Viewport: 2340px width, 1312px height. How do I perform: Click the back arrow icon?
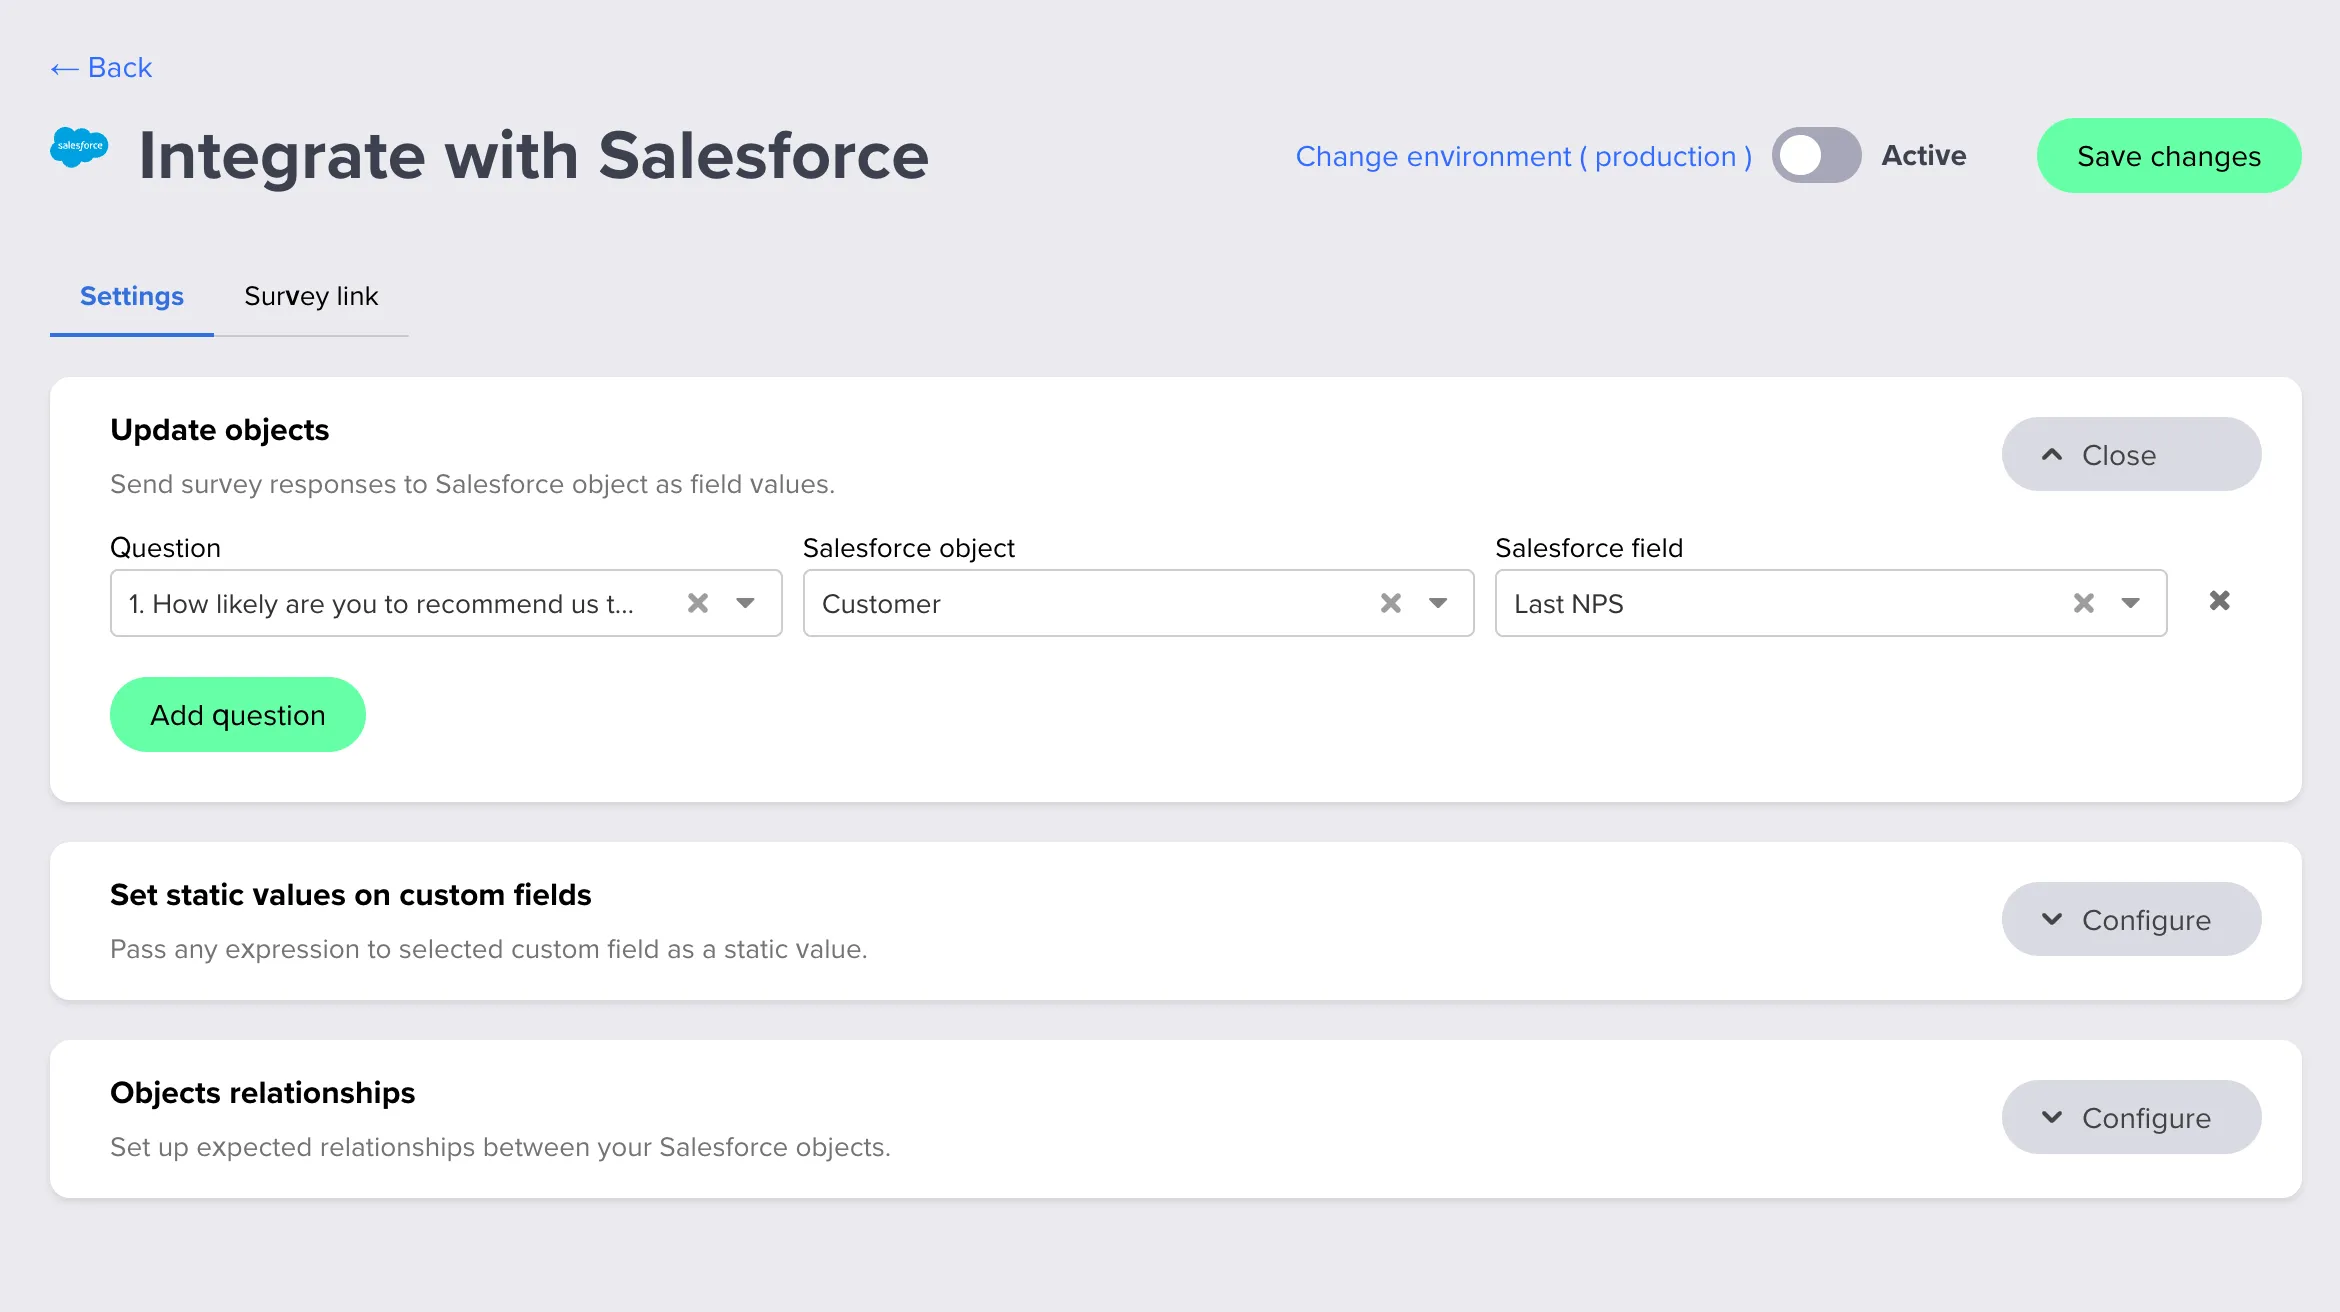pos(65,68)
